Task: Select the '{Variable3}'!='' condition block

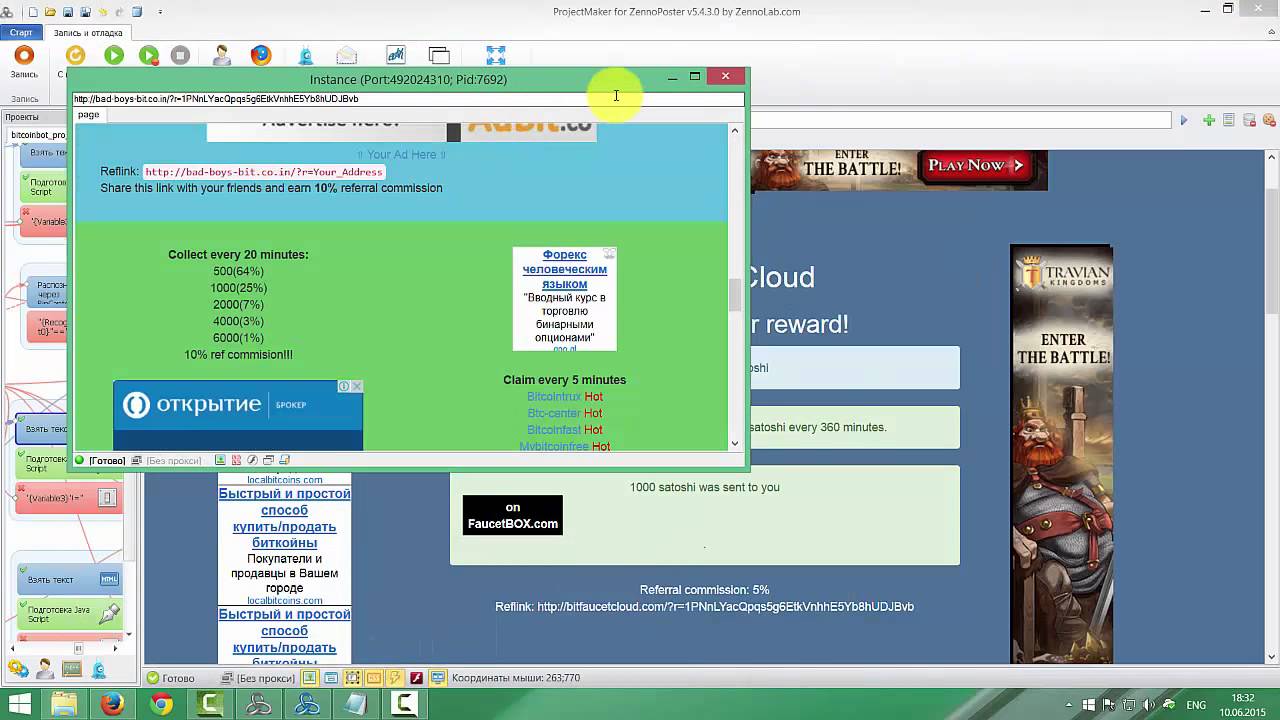Action: pos(69,498)
